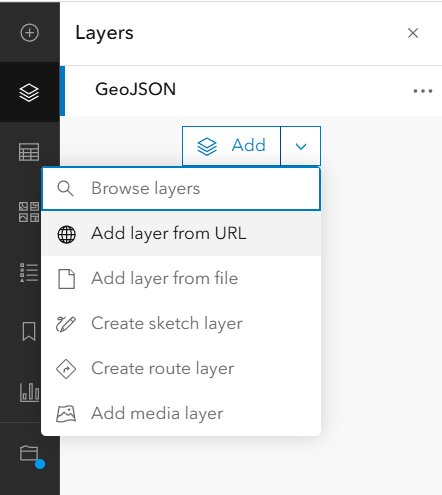Close the Layers panel
This screenshot has height=495, width=442.
[413, 33]
